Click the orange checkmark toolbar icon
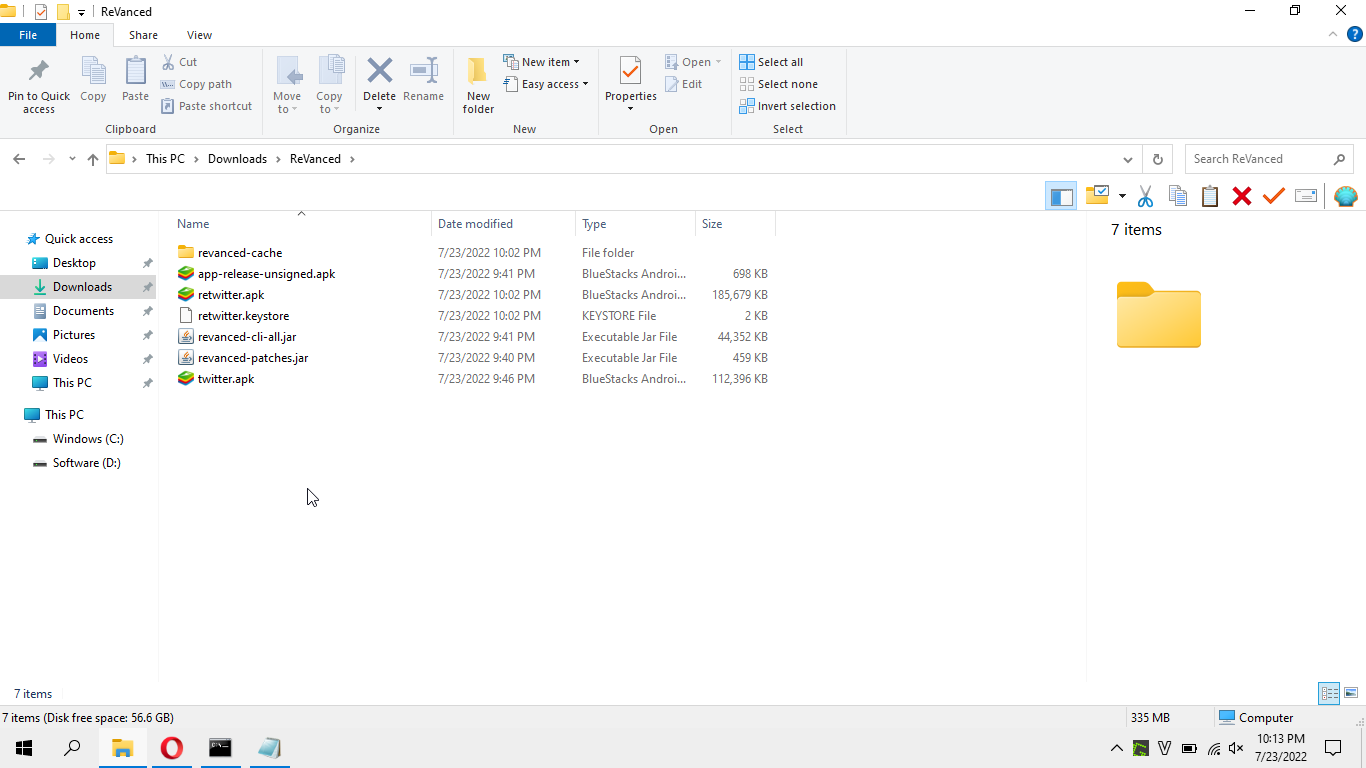 [x=1274, y=196]
